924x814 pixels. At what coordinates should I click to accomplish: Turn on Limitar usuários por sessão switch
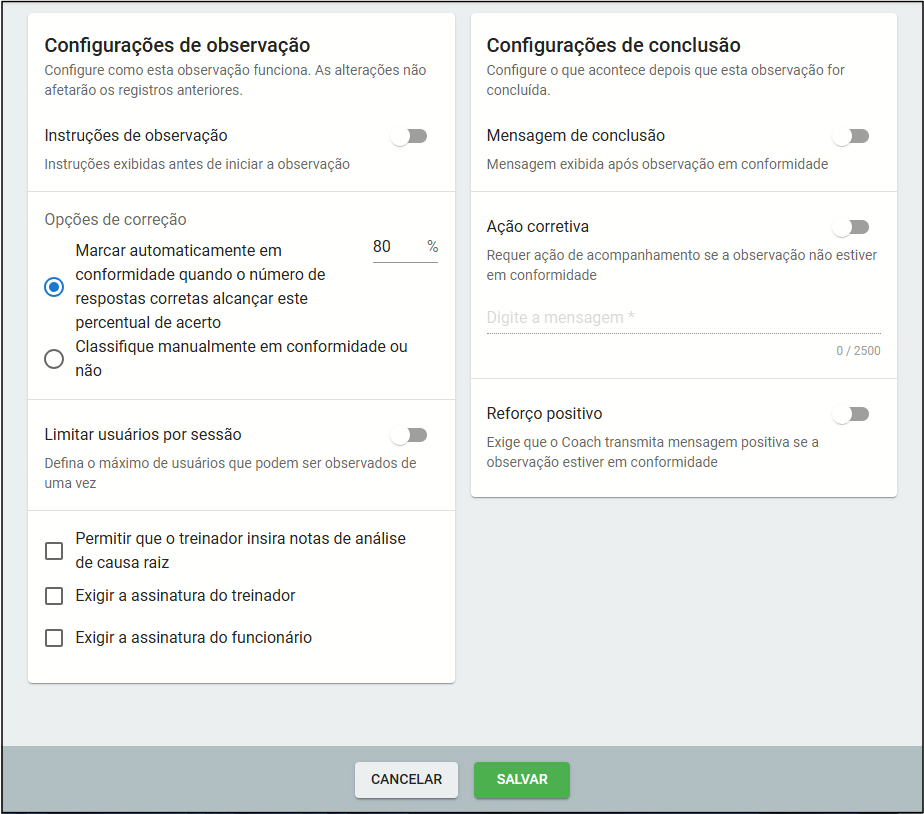[x=408, y=435]
